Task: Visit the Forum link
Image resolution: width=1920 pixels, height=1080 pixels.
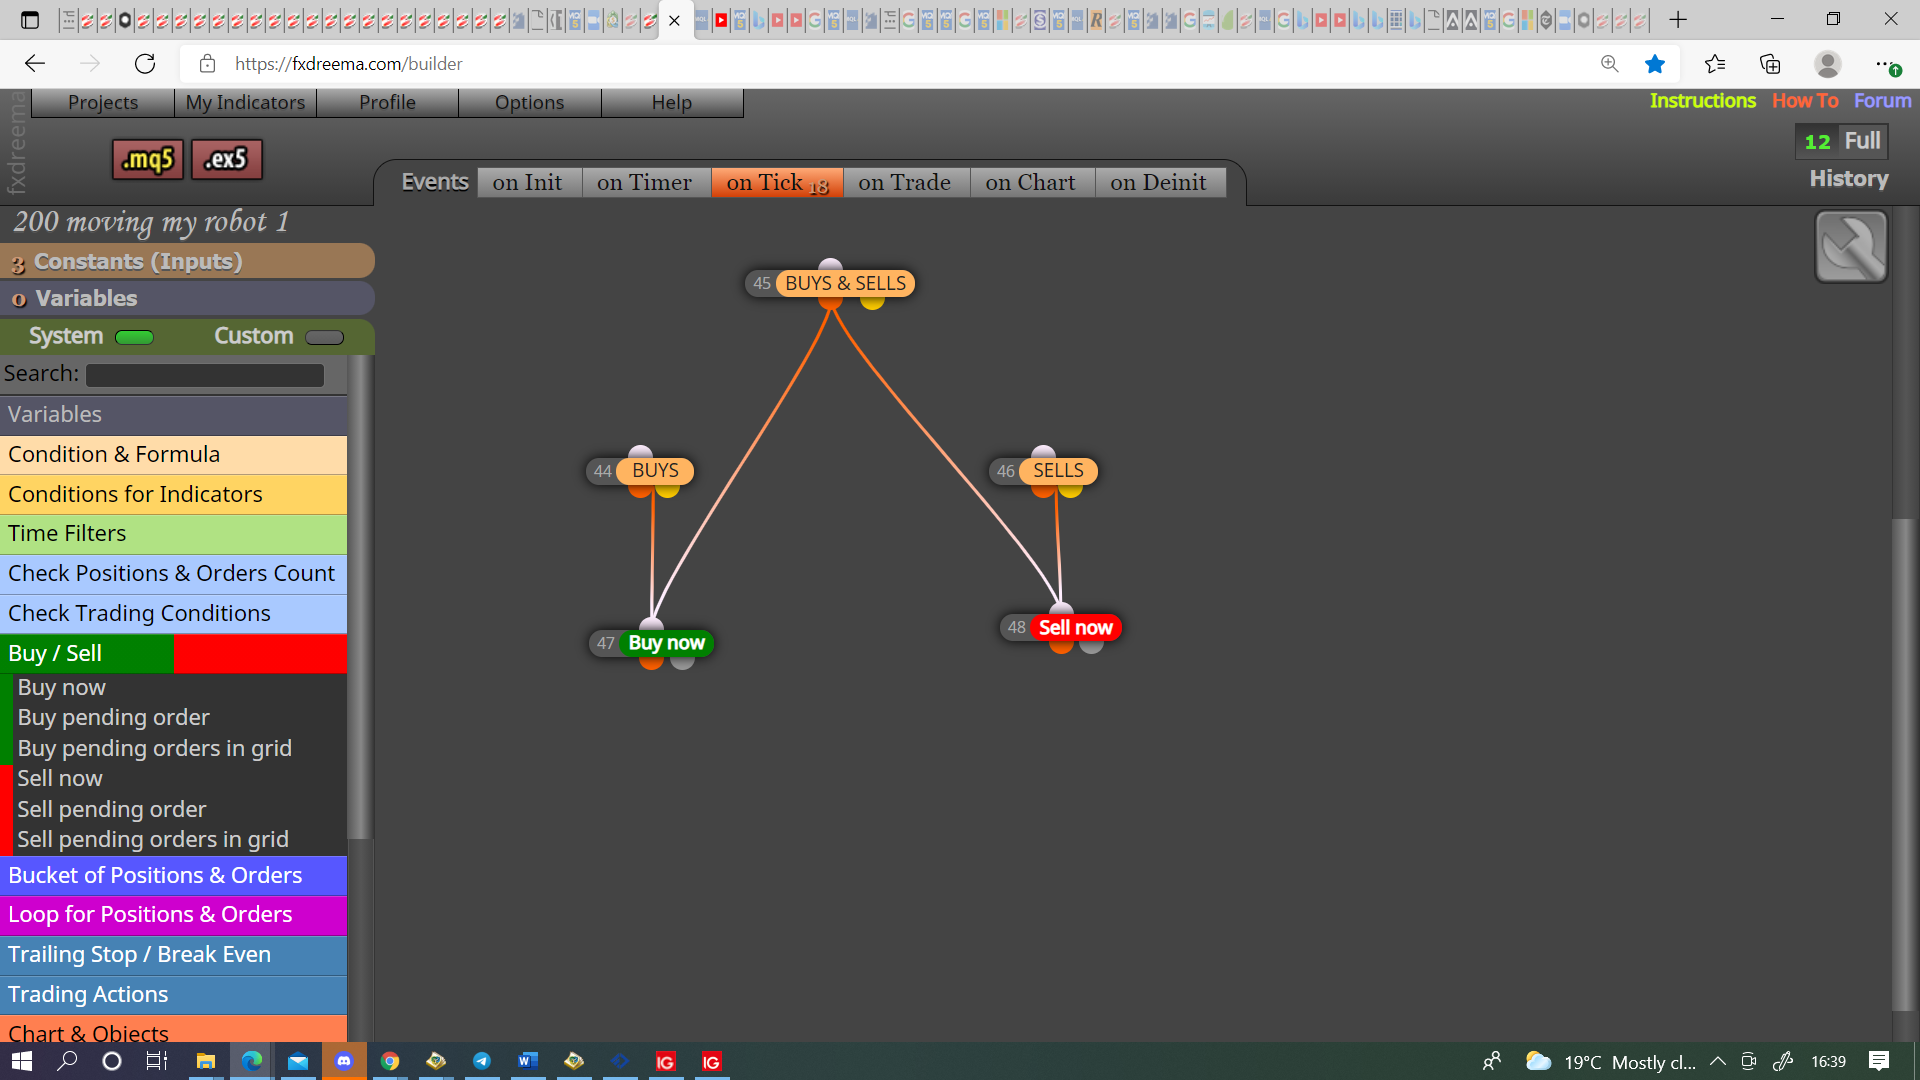Action: click(x=1882, y=101)
